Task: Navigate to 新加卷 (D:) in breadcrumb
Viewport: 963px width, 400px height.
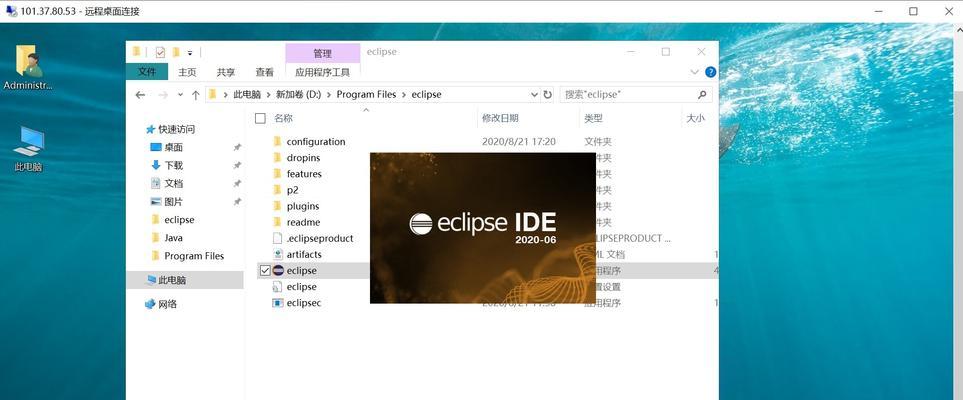Action: click(x=298, y=95)
